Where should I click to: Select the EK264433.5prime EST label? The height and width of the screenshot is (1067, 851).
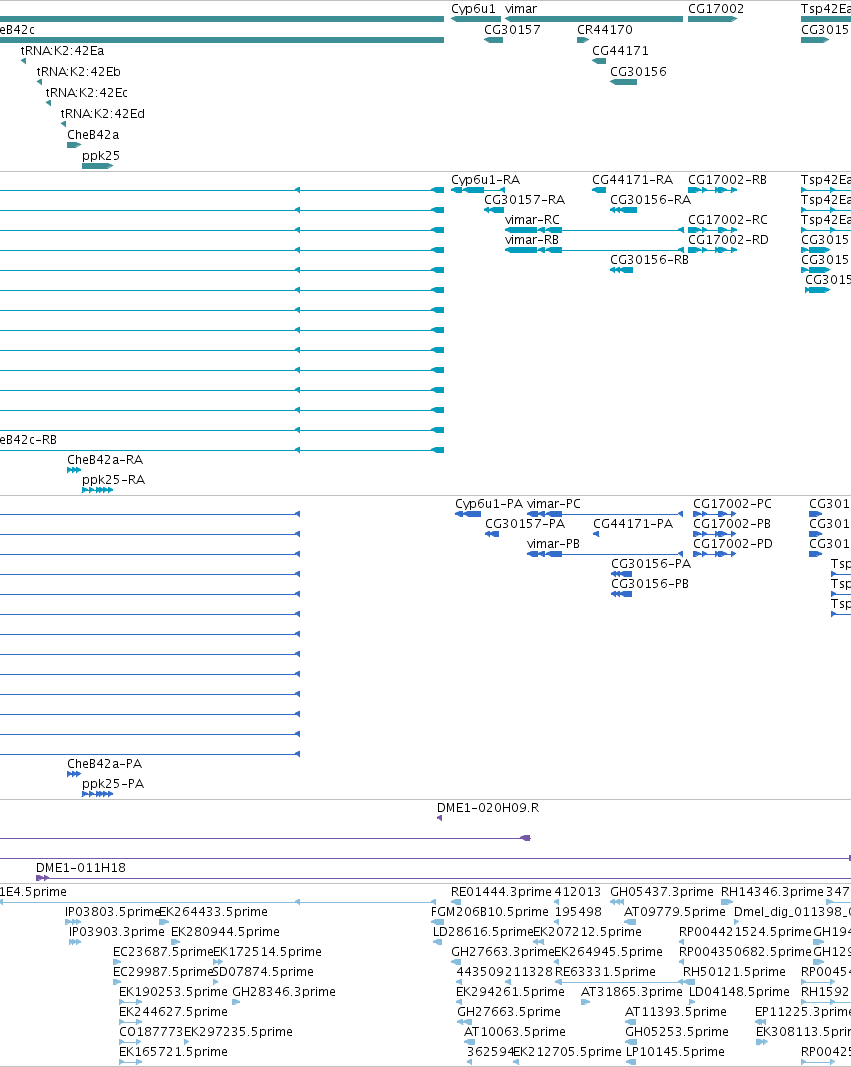coord(214,912)
